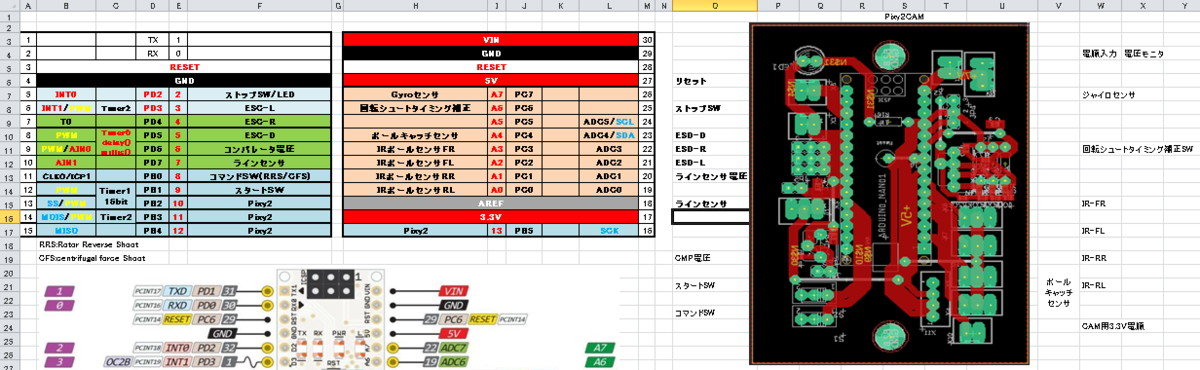Click the IR-FR cell
Viewport: 1200px width, 370px height.
tap(1094, 203)
